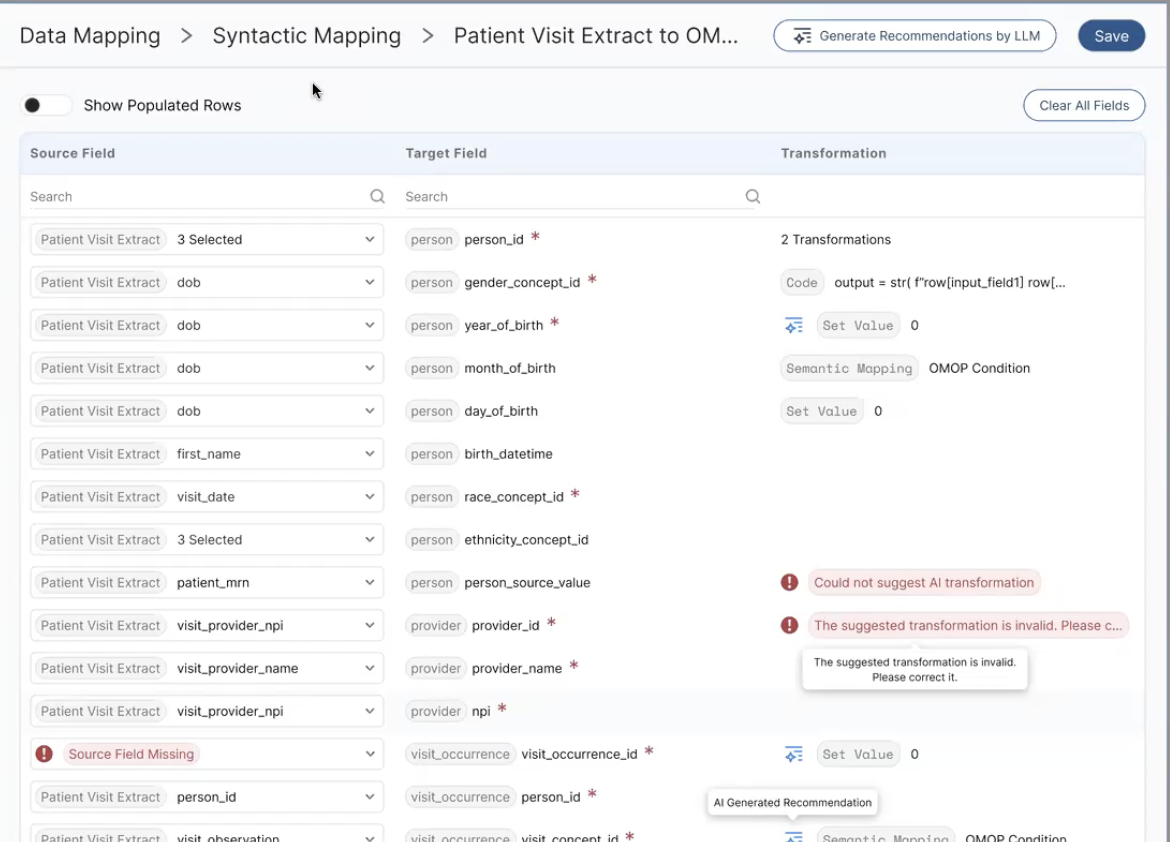Click Set Value tag in visit_occurrence_id row
Image resolution: width=1170 pixels, height=842 pixels.
[857, 755]
